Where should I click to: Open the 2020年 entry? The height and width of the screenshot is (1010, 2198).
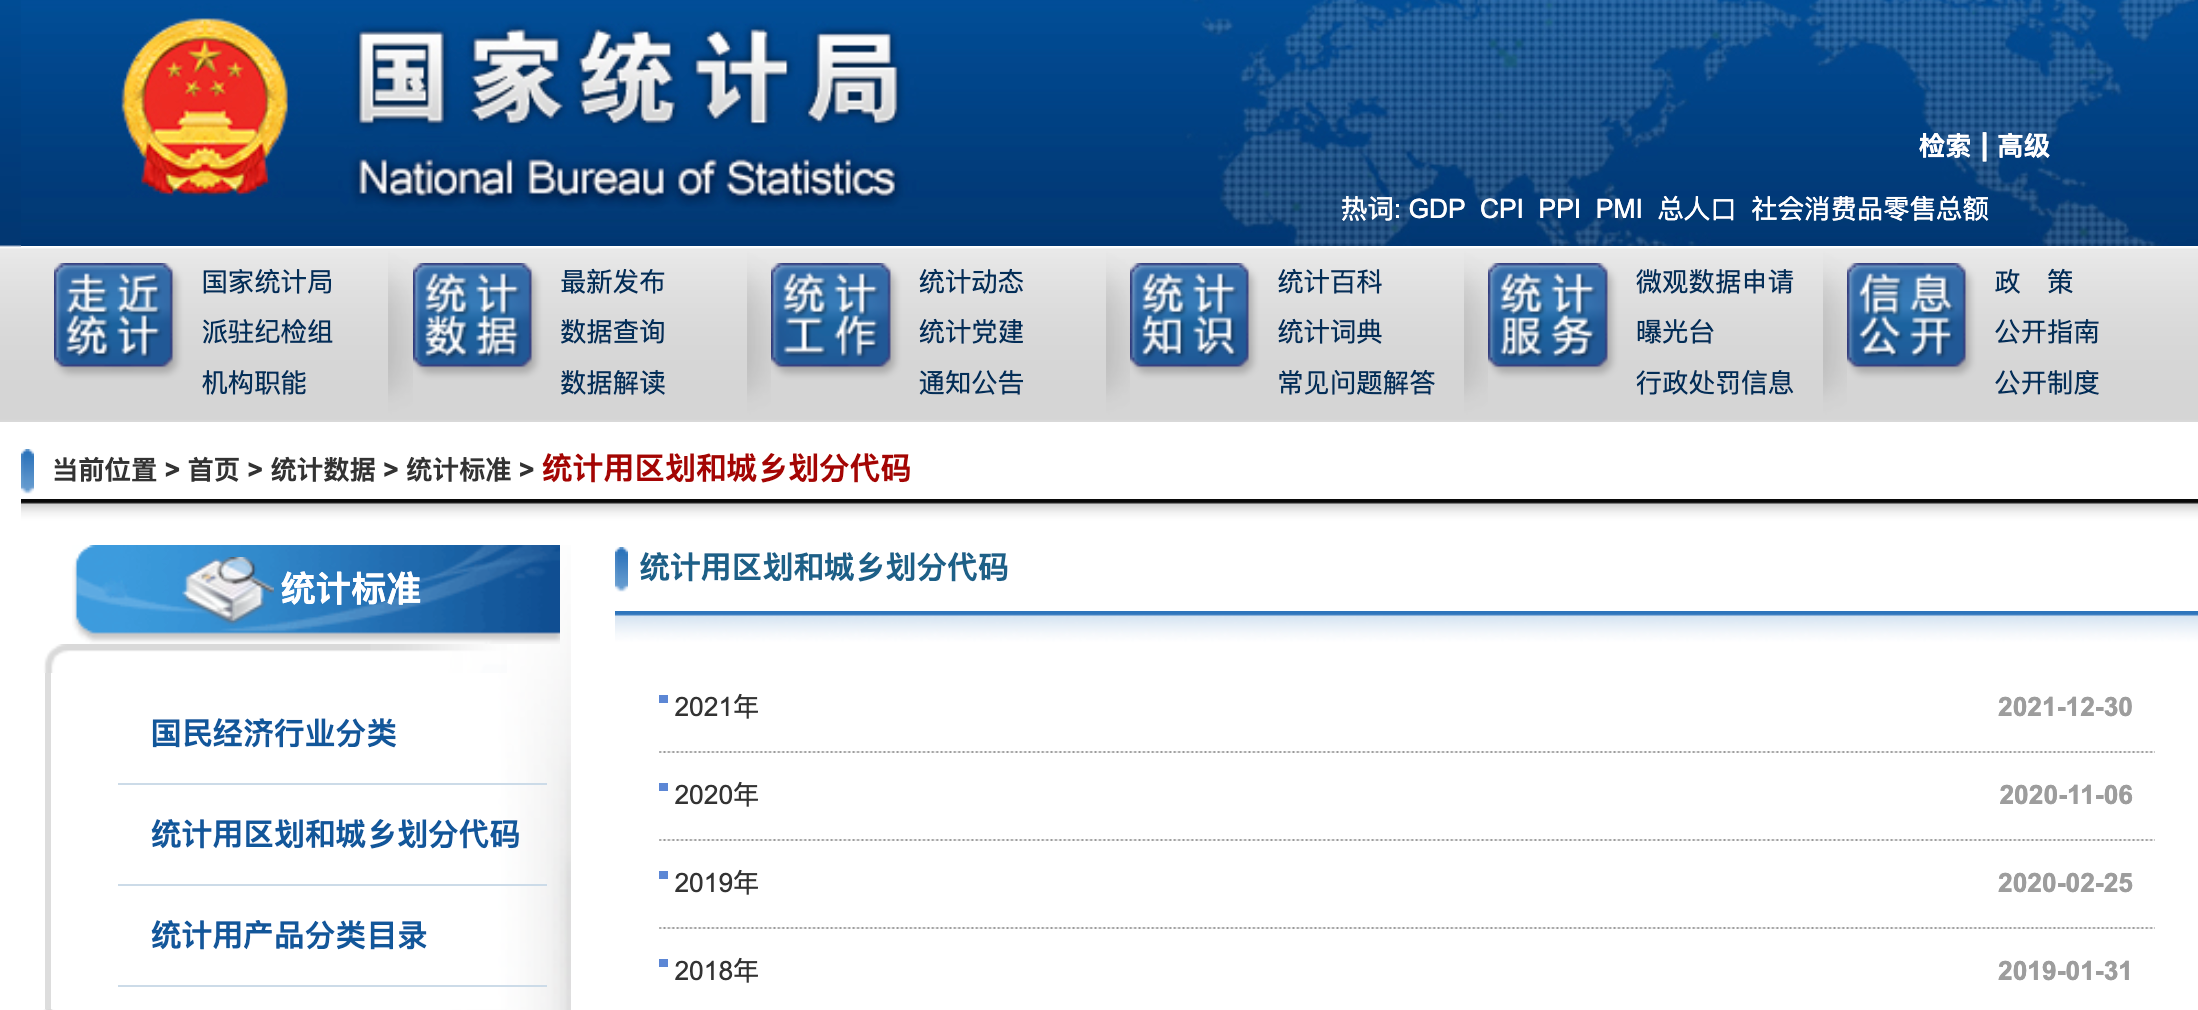tap(716, 795)
